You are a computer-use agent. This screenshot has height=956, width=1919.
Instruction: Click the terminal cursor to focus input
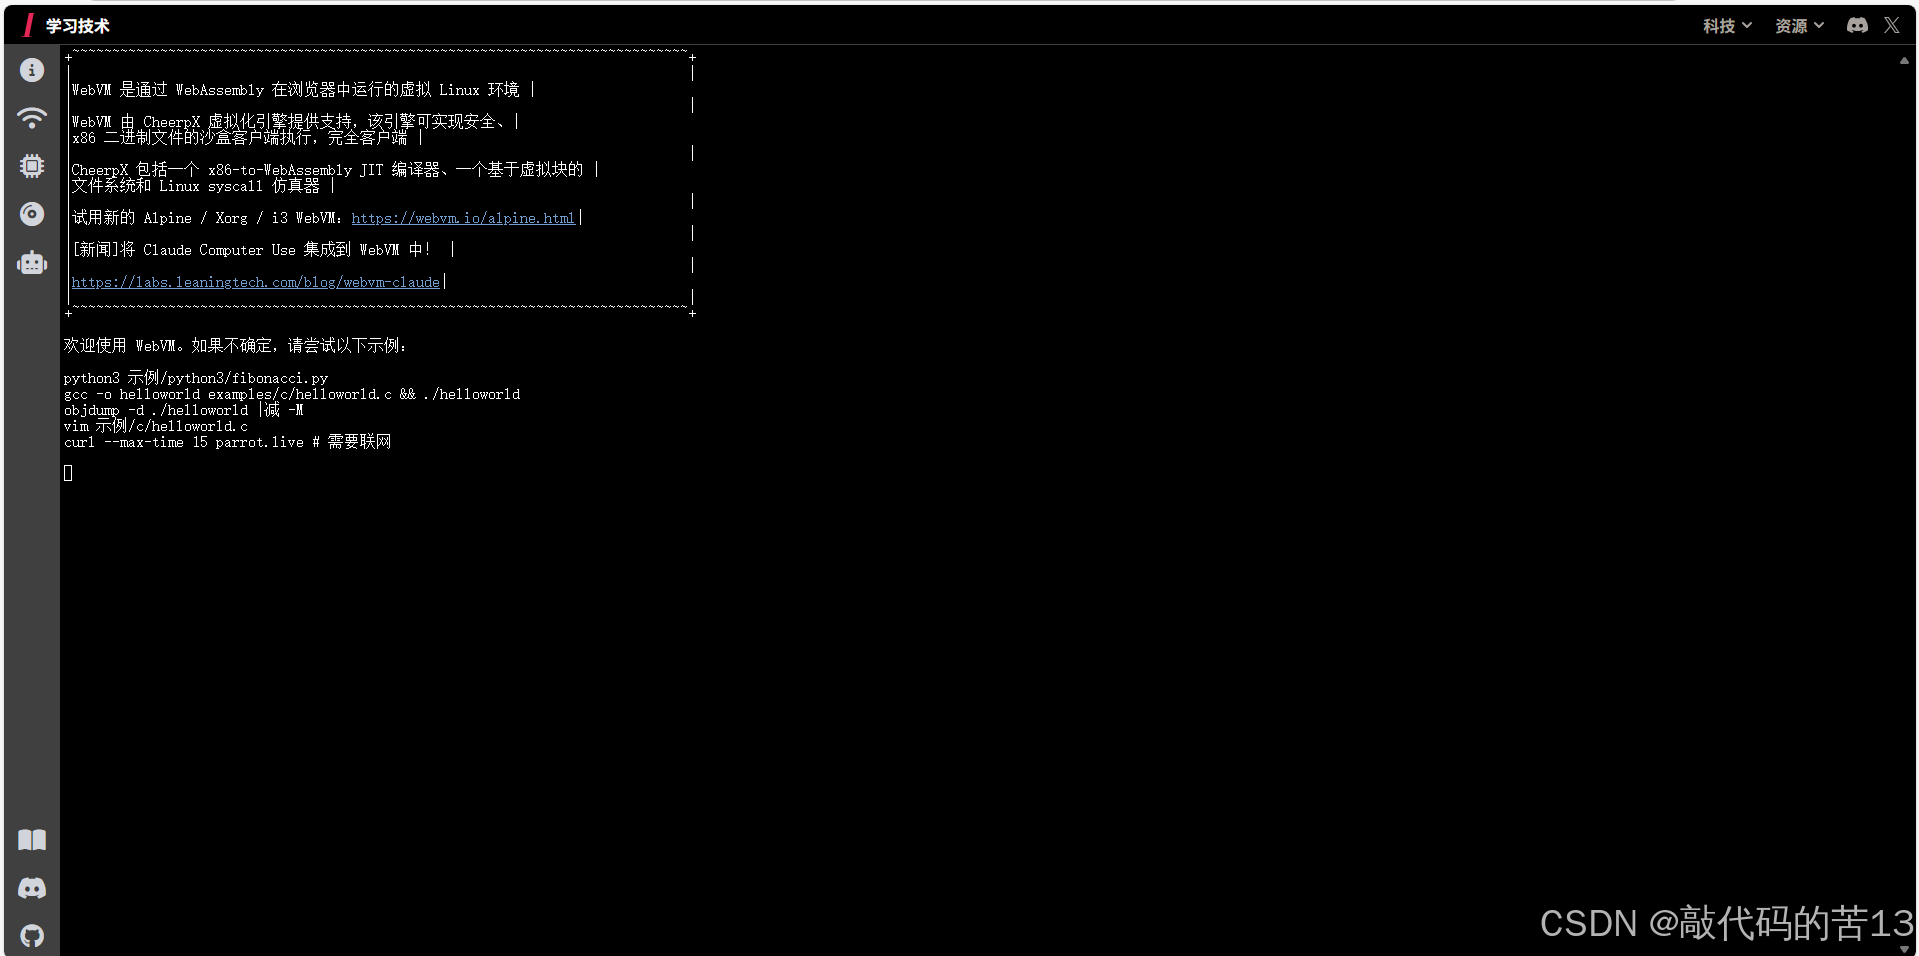[68, 472]
